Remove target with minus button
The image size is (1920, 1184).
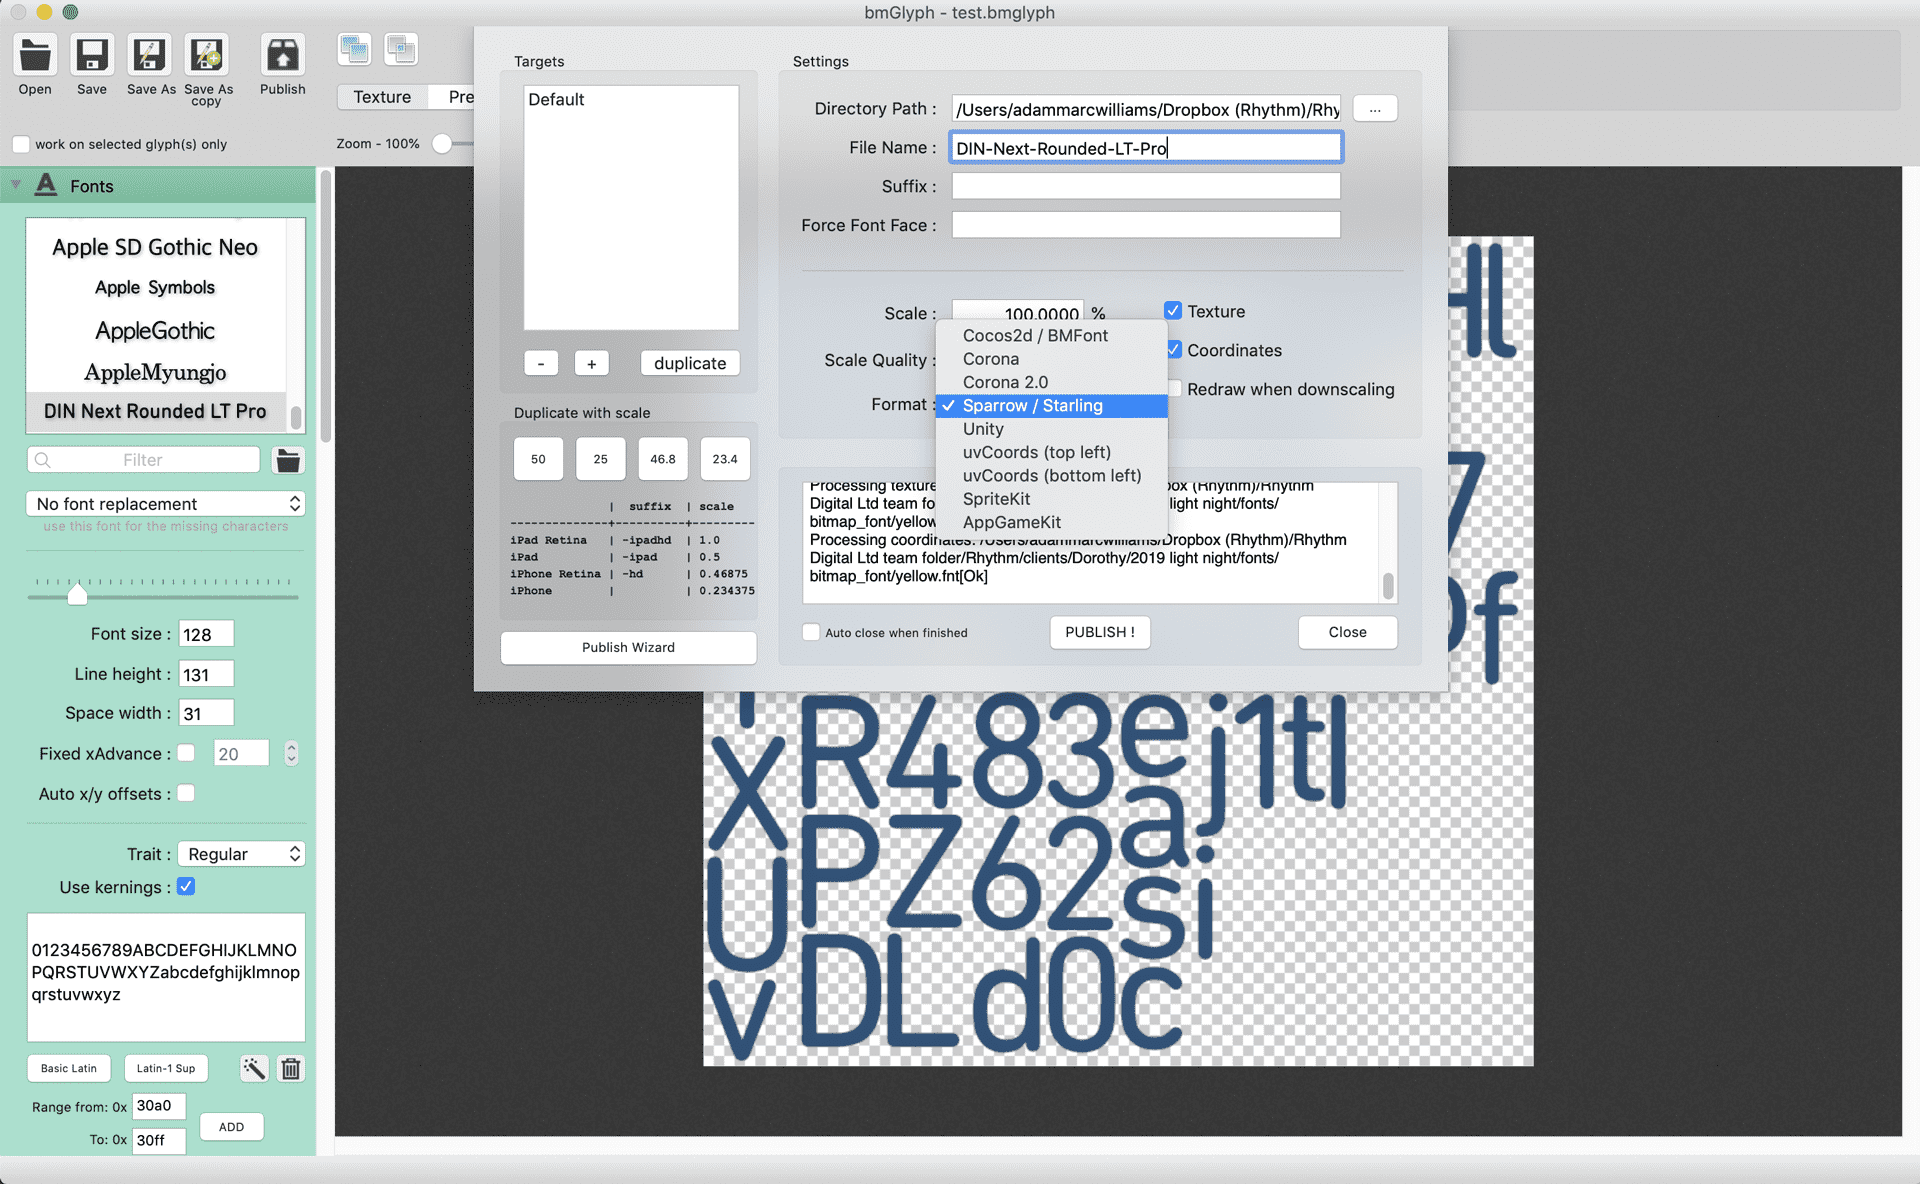pyautogui.click(x=541, y=363)
